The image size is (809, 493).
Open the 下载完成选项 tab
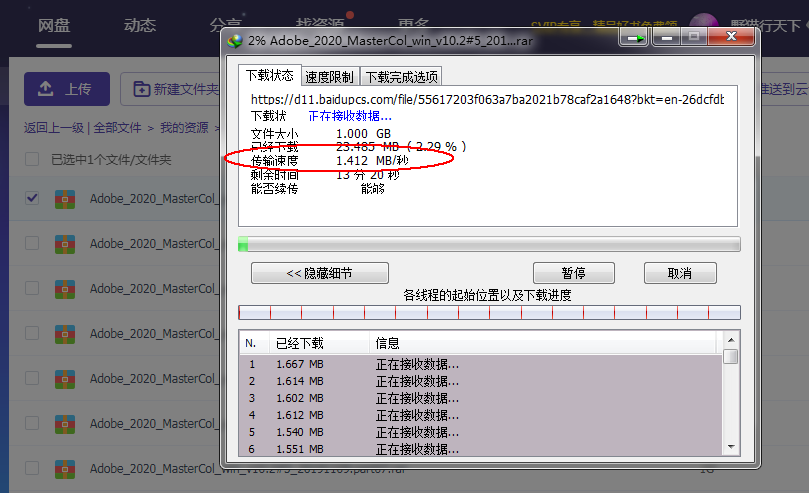click(401, 77)
